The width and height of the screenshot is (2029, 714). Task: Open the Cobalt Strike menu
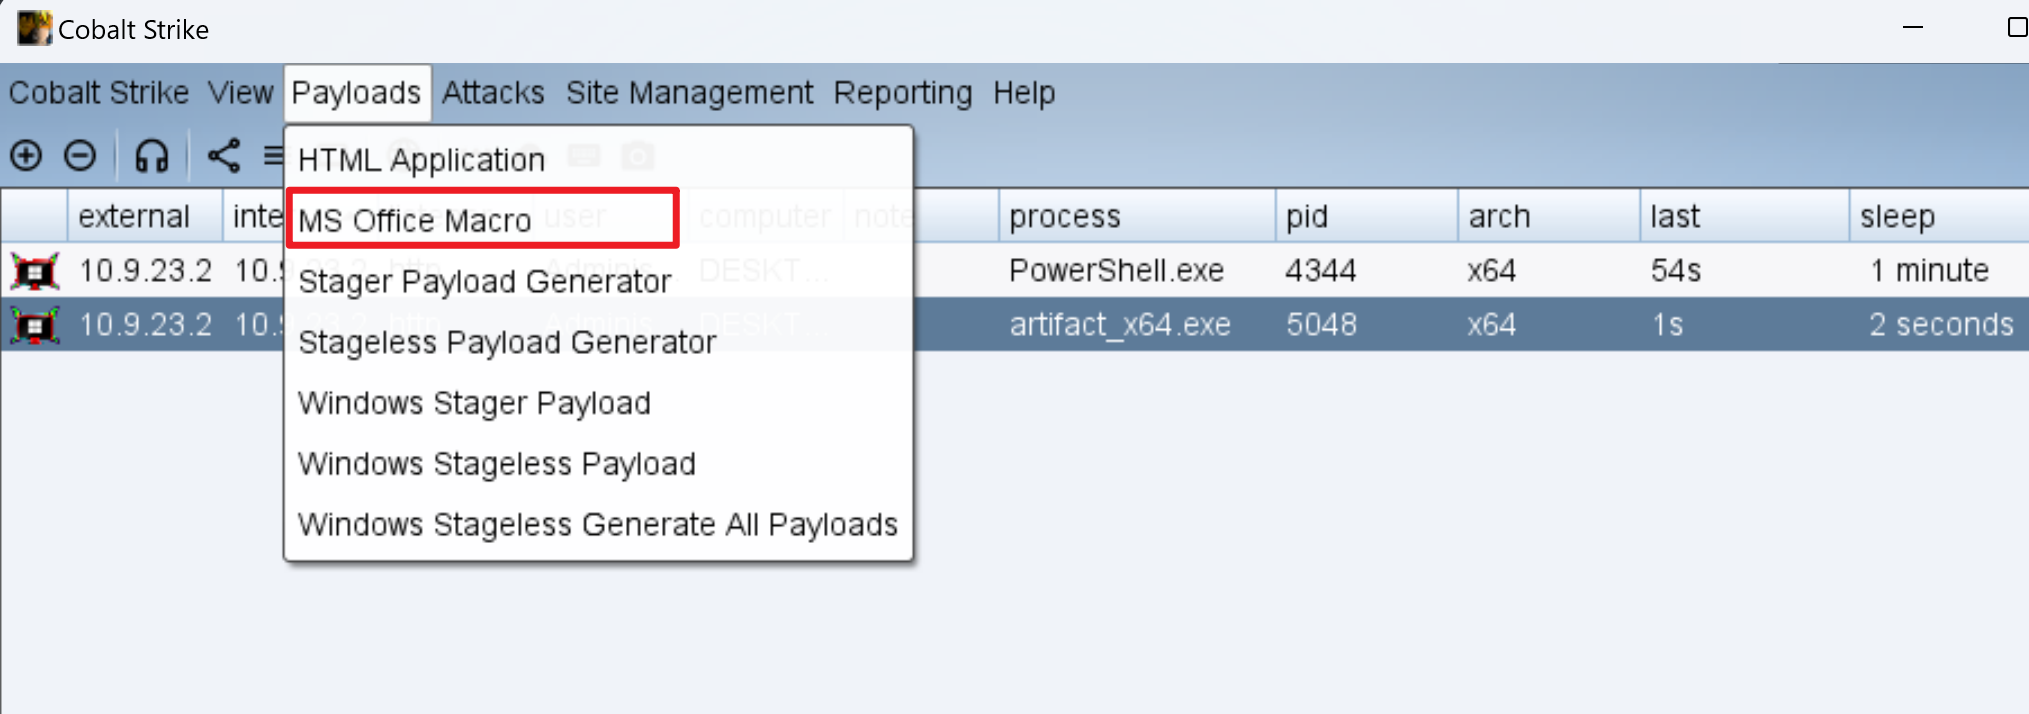pos(99,93)
